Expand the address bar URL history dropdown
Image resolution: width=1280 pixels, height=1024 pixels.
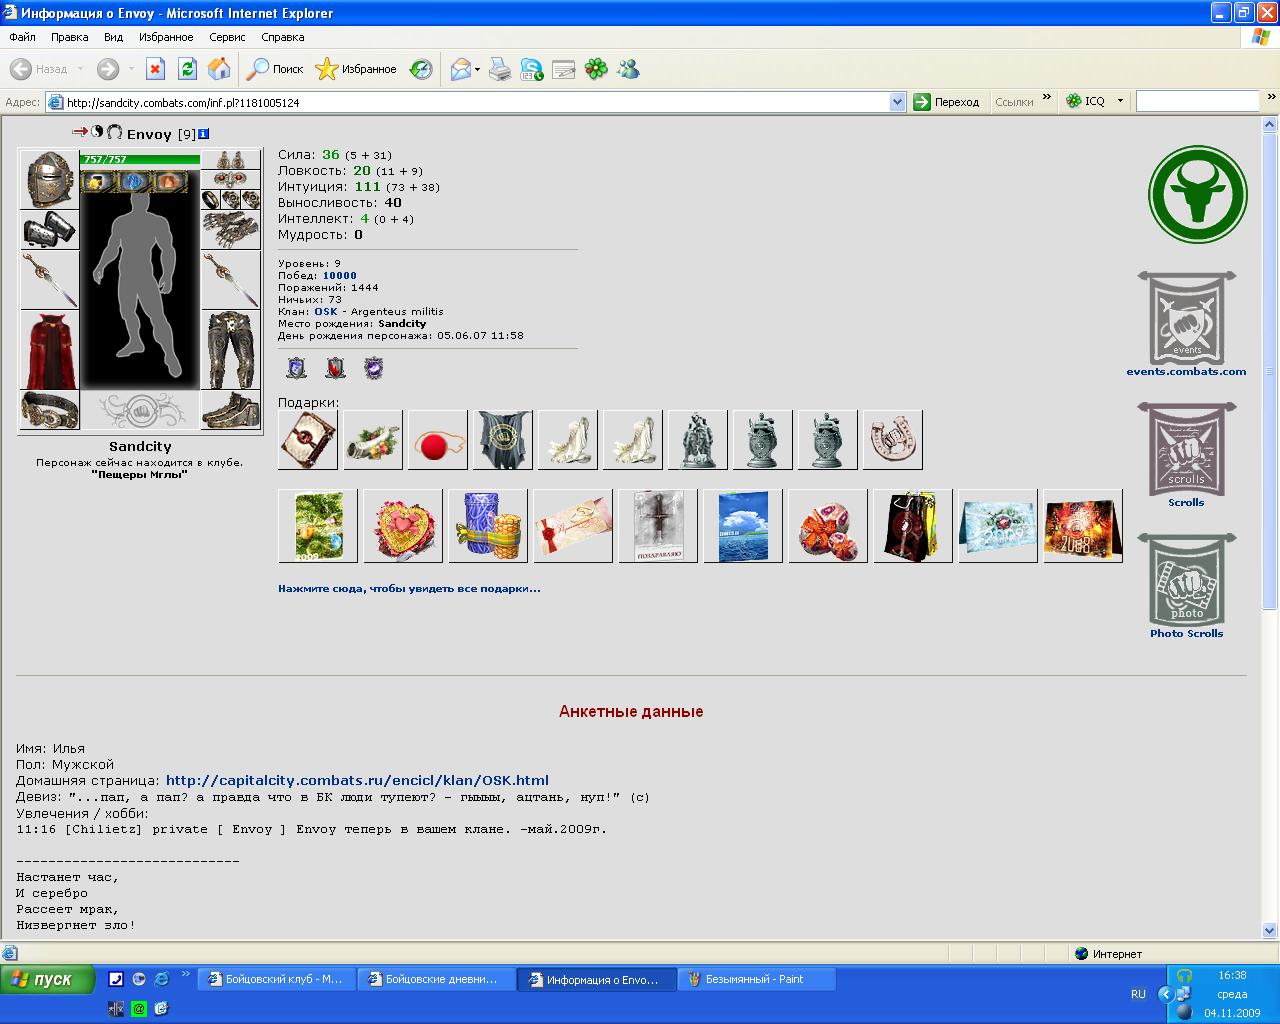(x=897, y=101)
